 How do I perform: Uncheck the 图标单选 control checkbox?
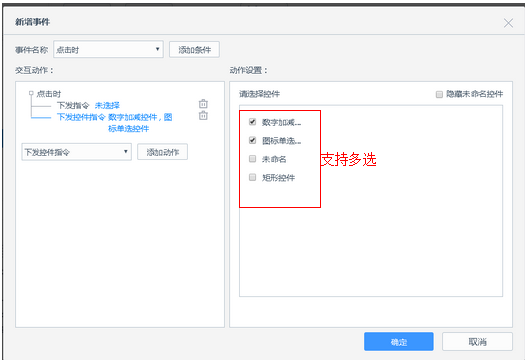[252, 140]
